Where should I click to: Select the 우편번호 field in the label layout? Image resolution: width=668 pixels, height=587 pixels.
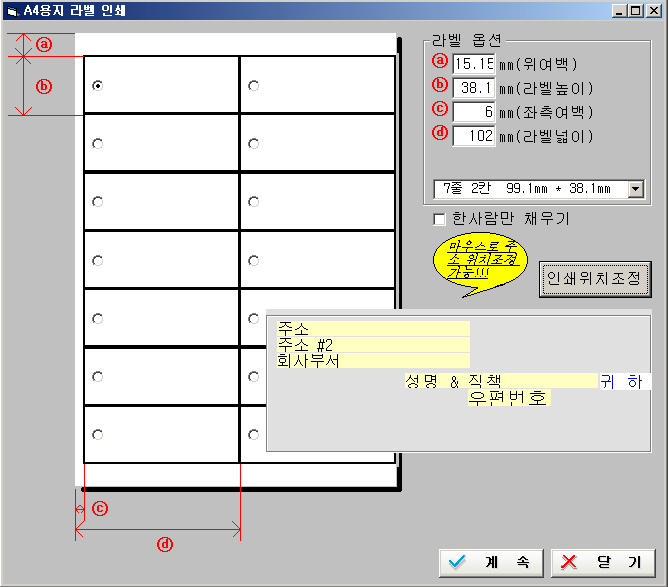pos(509,398)
